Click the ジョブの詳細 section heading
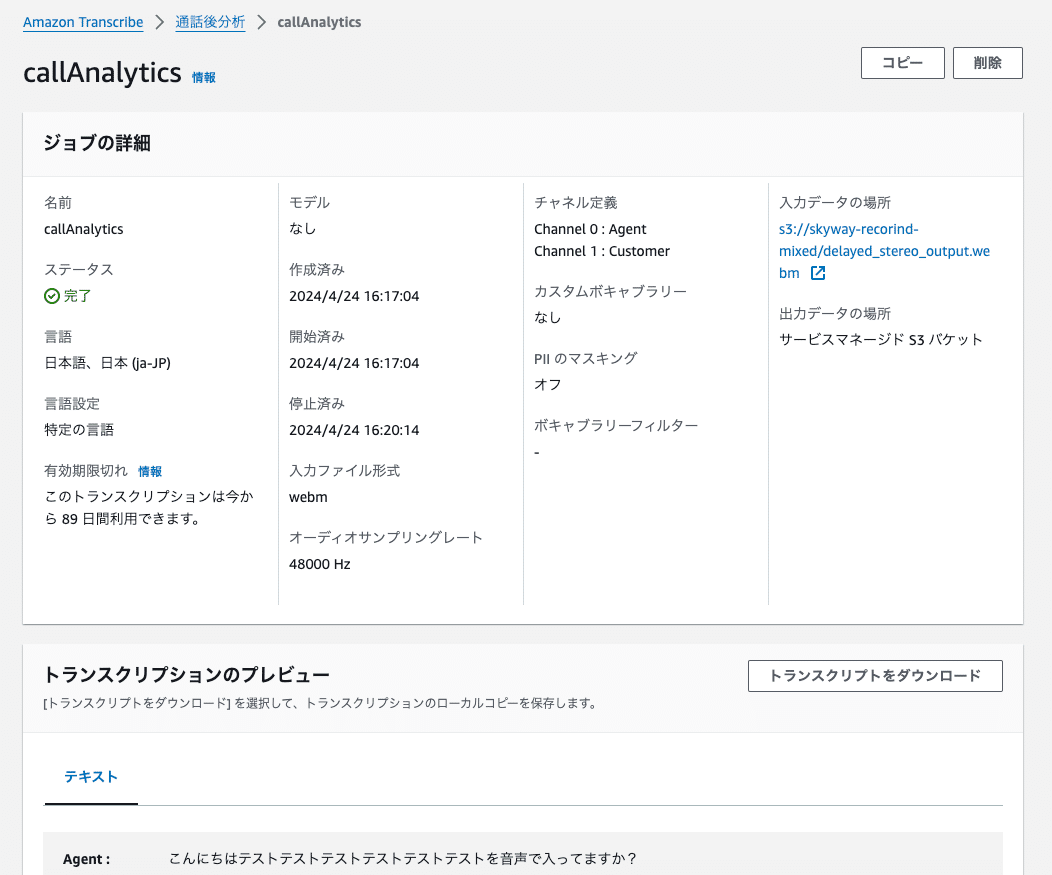1052x875 pixels. pos(97,143)
